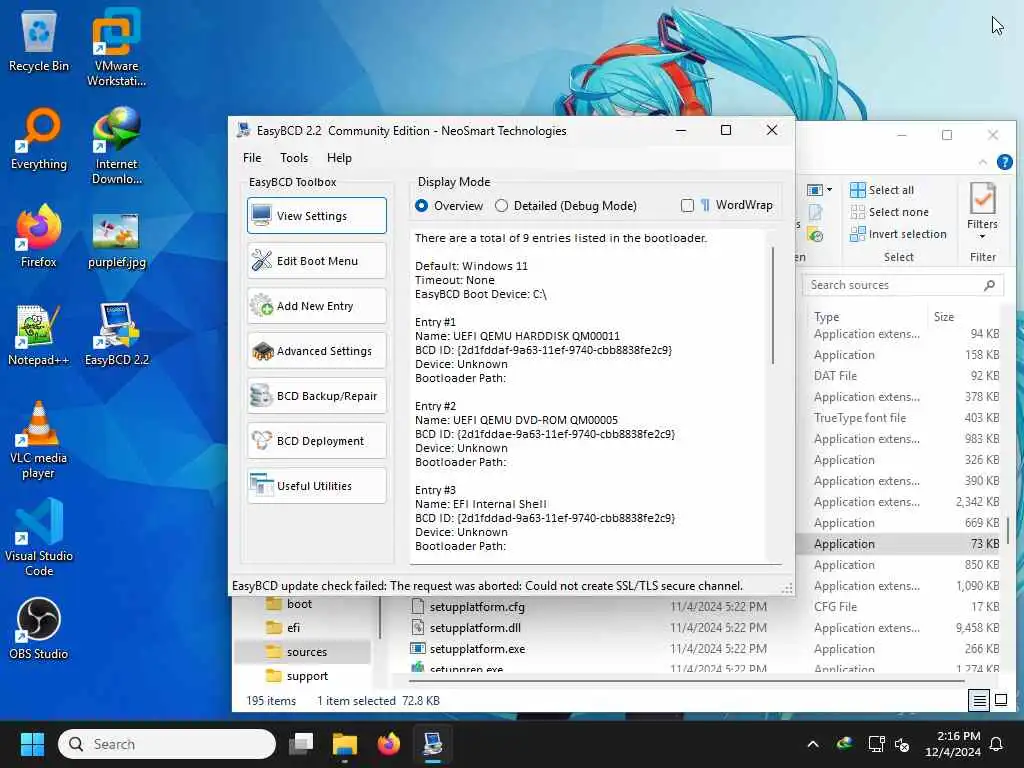
Task: Click Invert selection in Explorer ribbon
Action: (x=898, y=234)
